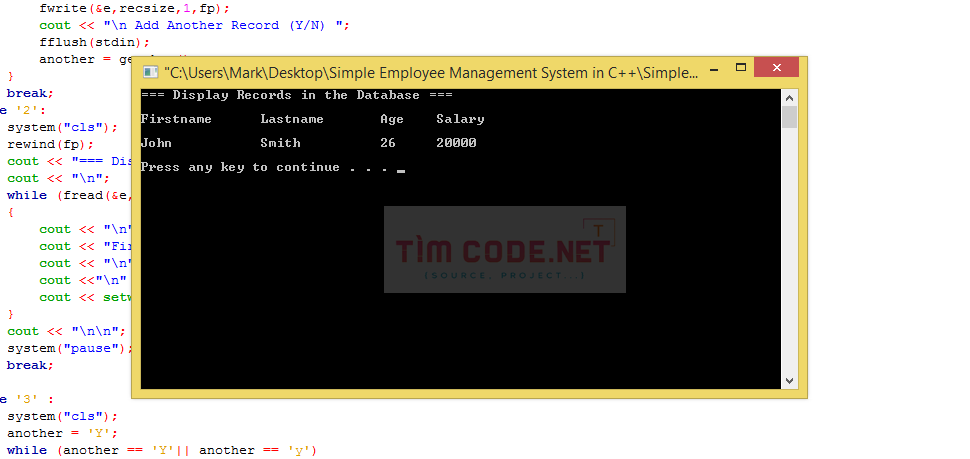The height and width of the screenshot is (459, 970).
Task: Click "Press any key to continue" text
Action: [240, 168]
